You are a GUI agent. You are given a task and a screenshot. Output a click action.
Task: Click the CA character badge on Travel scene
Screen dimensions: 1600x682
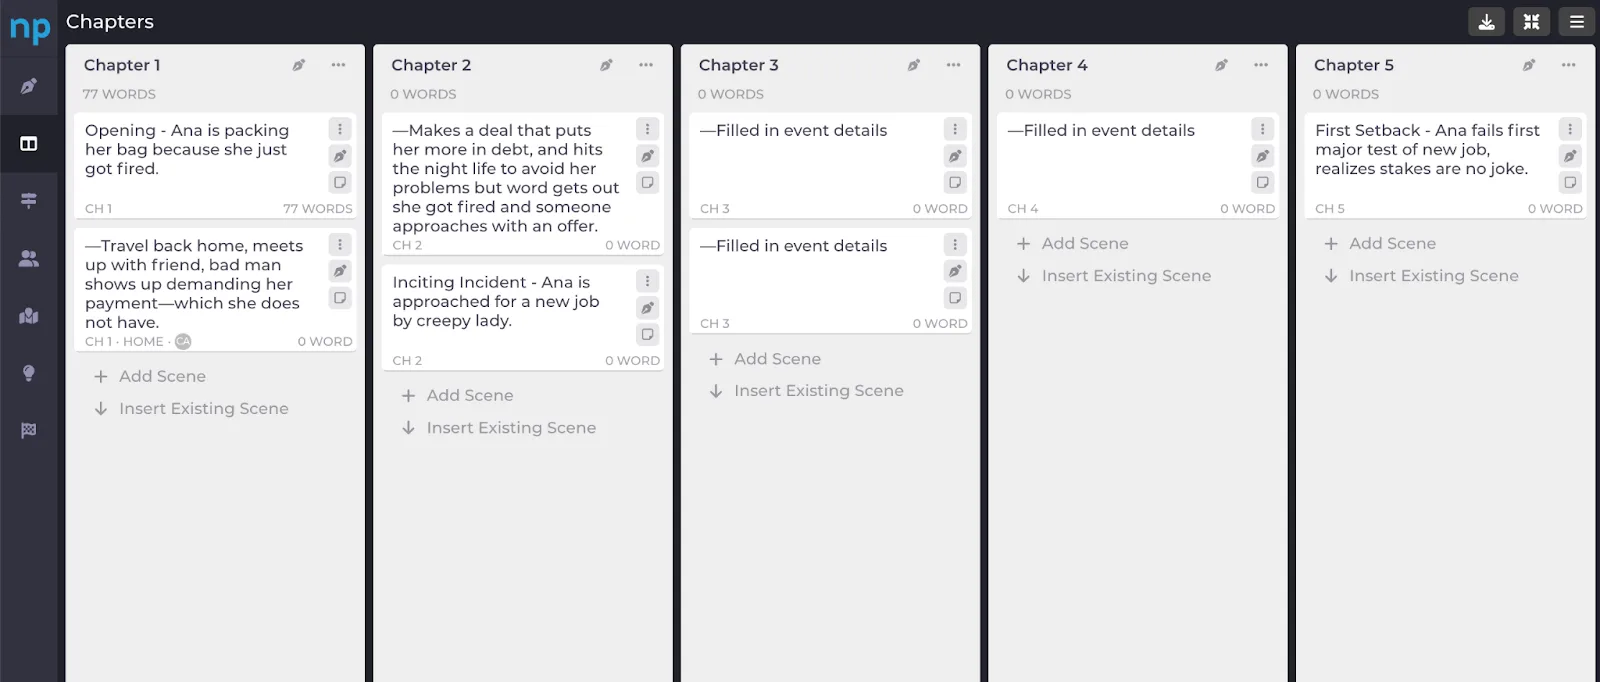(183, 342)
